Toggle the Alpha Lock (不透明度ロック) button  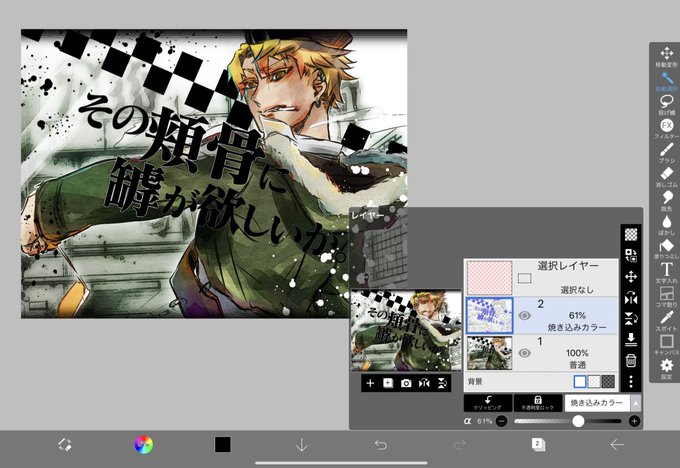[x=538, y=403]
